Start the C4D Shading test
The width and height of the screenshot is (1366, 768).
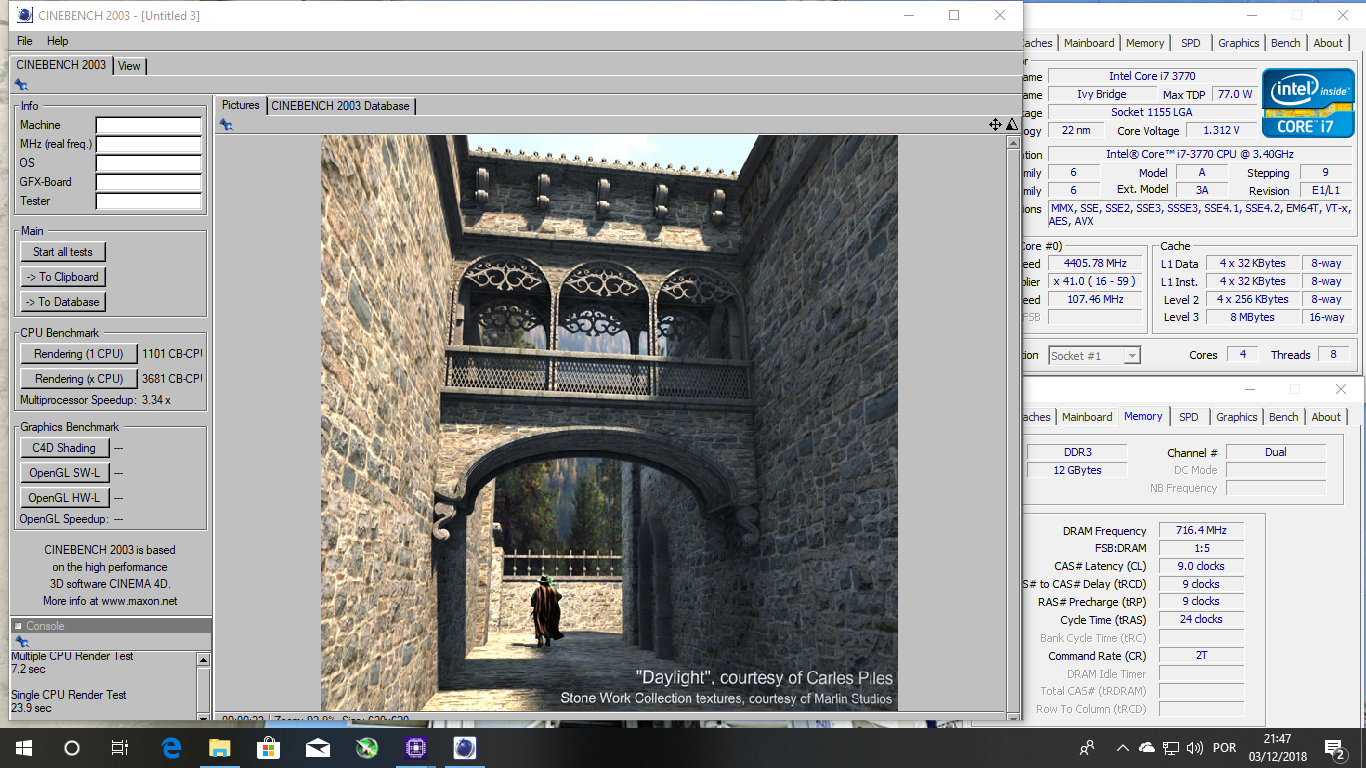tap(64, 448)
